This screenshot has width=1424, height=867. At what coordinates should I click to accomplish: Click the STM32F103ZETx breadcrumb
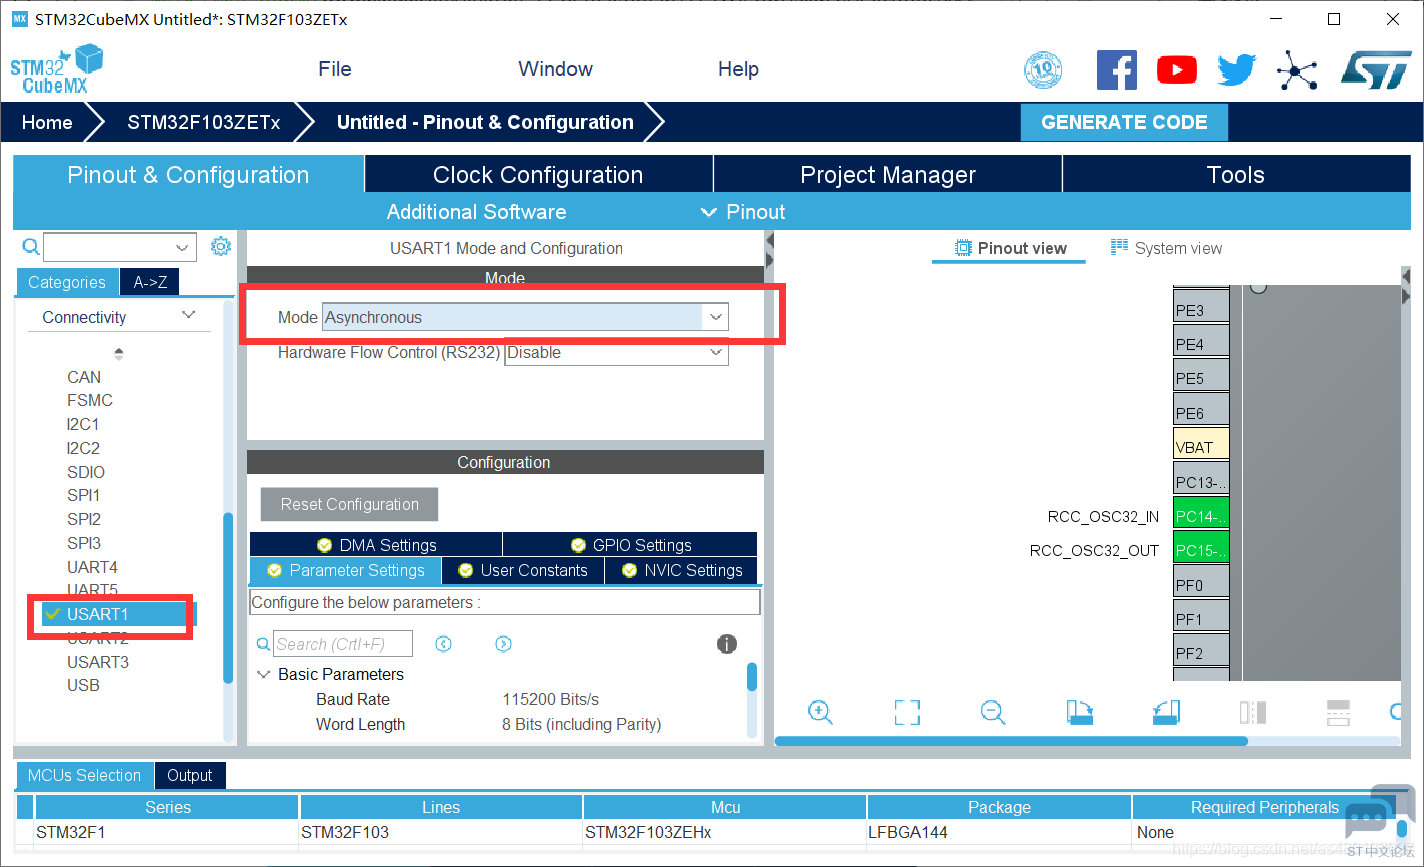pyautogui.click(x=204, y=122)
